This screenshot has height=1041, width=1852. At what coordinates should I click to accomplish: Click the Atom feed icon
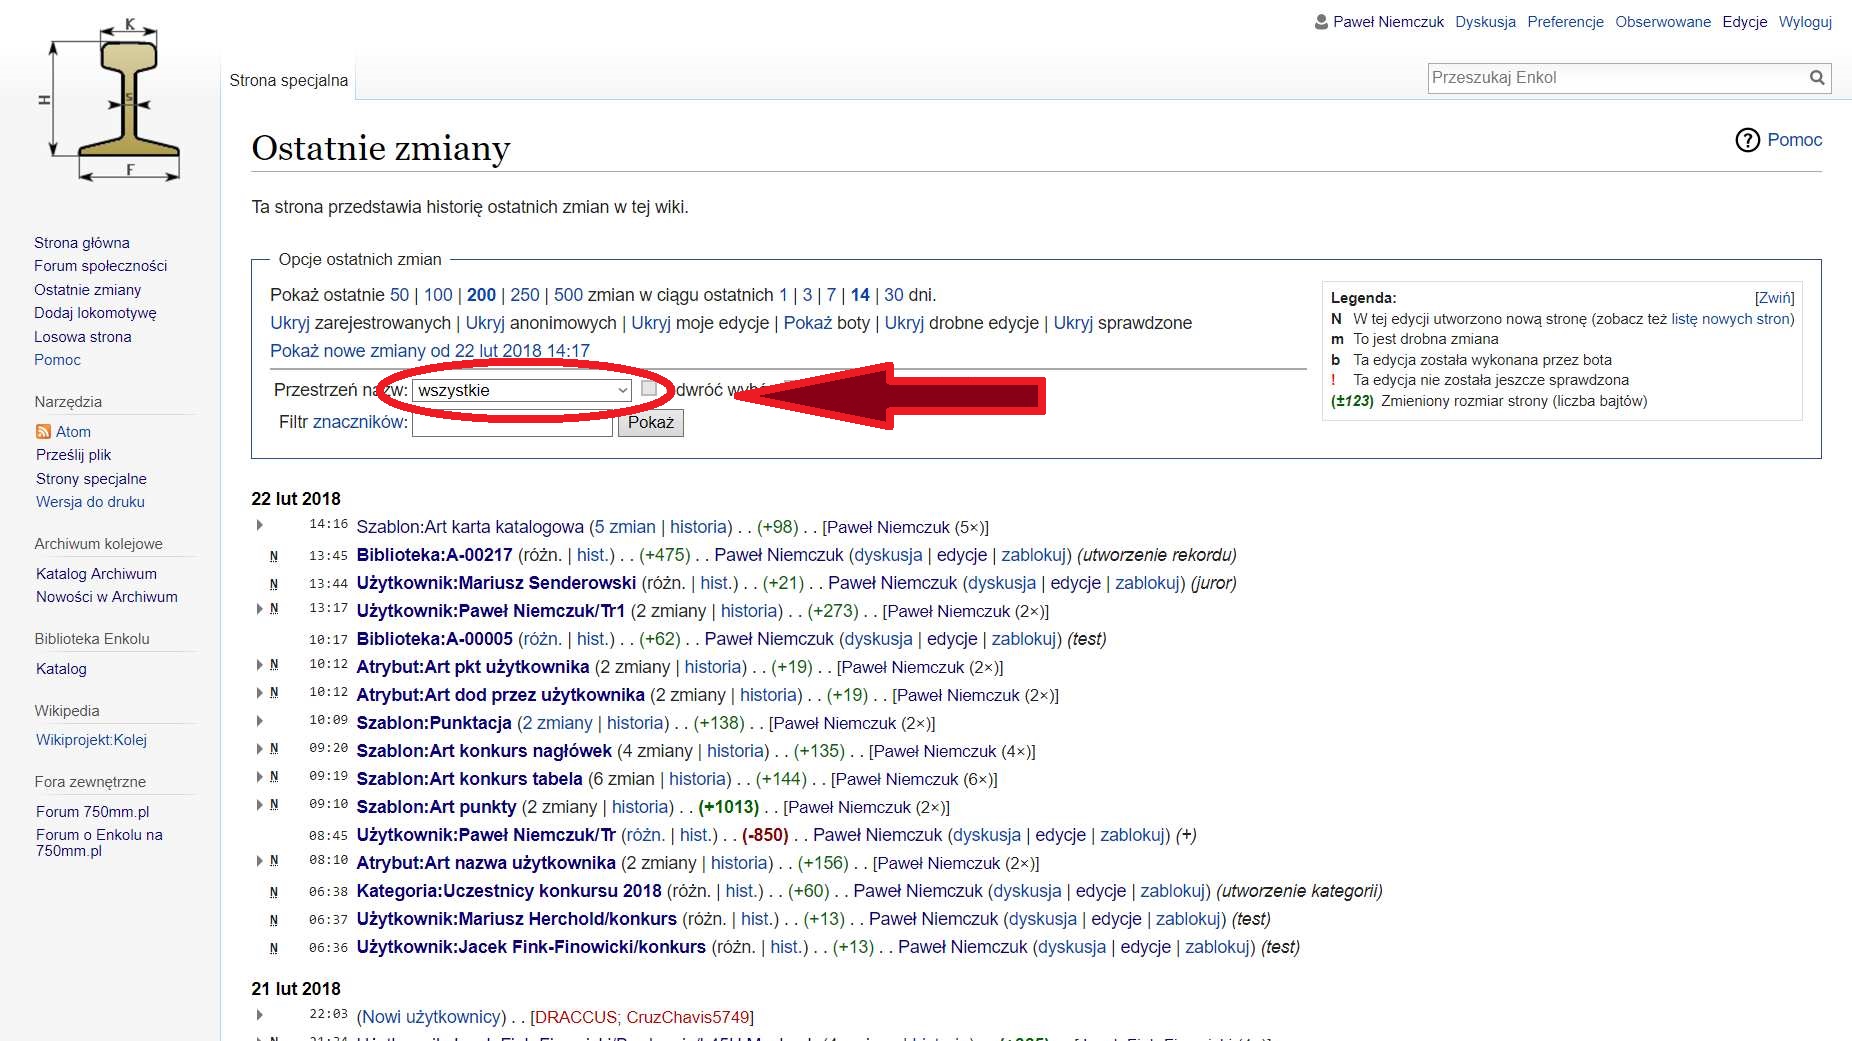coord(43,432)
